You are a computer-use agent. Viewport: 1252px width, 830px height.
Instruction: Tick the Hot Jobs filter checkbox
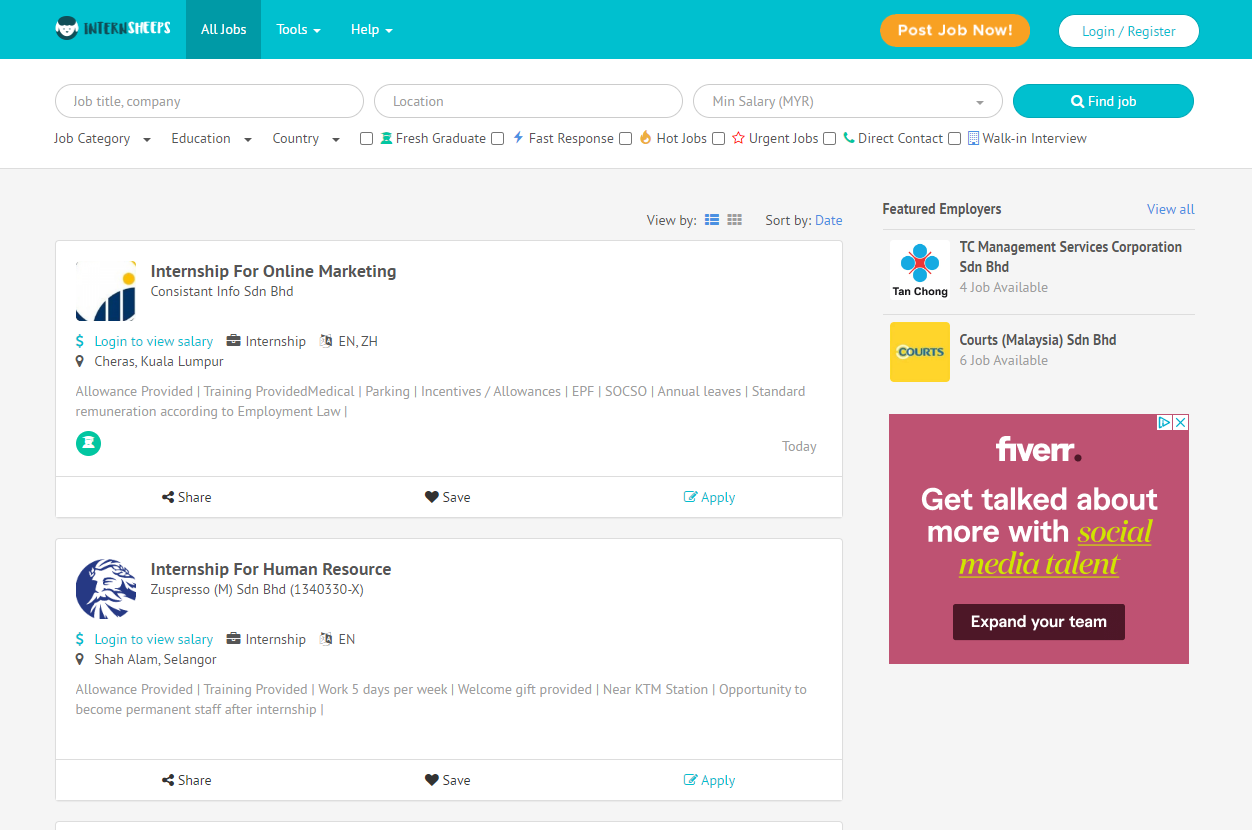coord(626,139)
